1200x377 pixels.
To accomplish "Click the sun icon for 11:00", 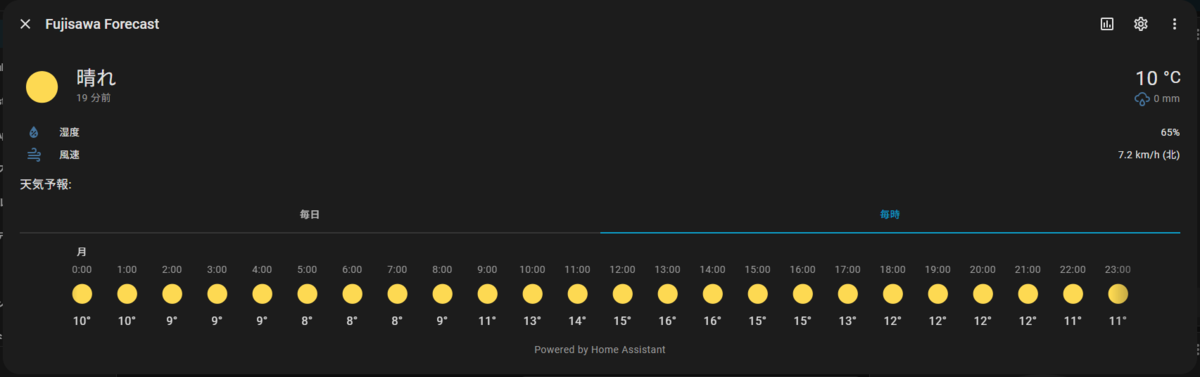I will [x=577, y=294].
